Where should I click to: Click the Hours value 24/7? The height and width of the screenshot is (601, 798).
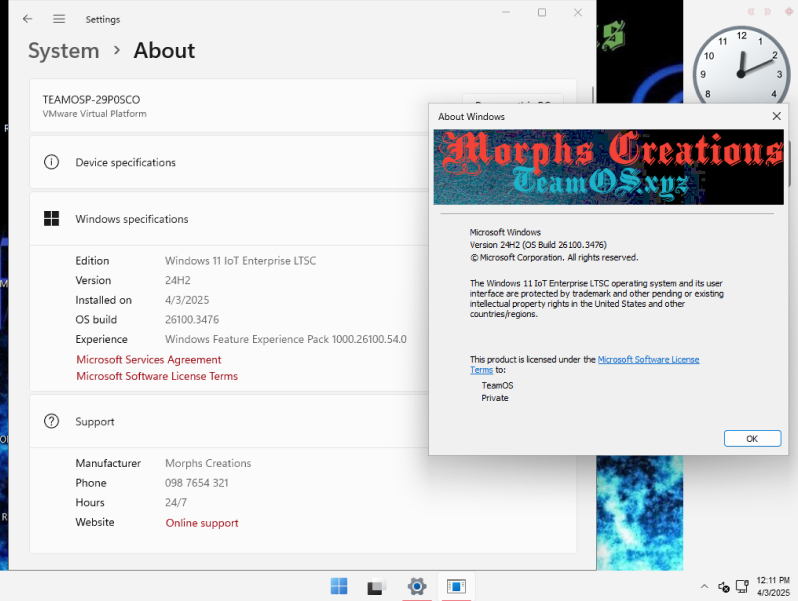point(176,503)
